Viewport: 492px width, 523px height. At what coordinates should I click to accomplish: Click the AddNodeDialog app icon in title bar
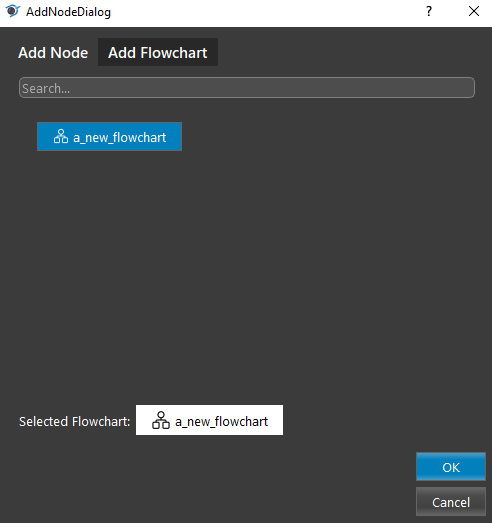click(x=13, y=11)
